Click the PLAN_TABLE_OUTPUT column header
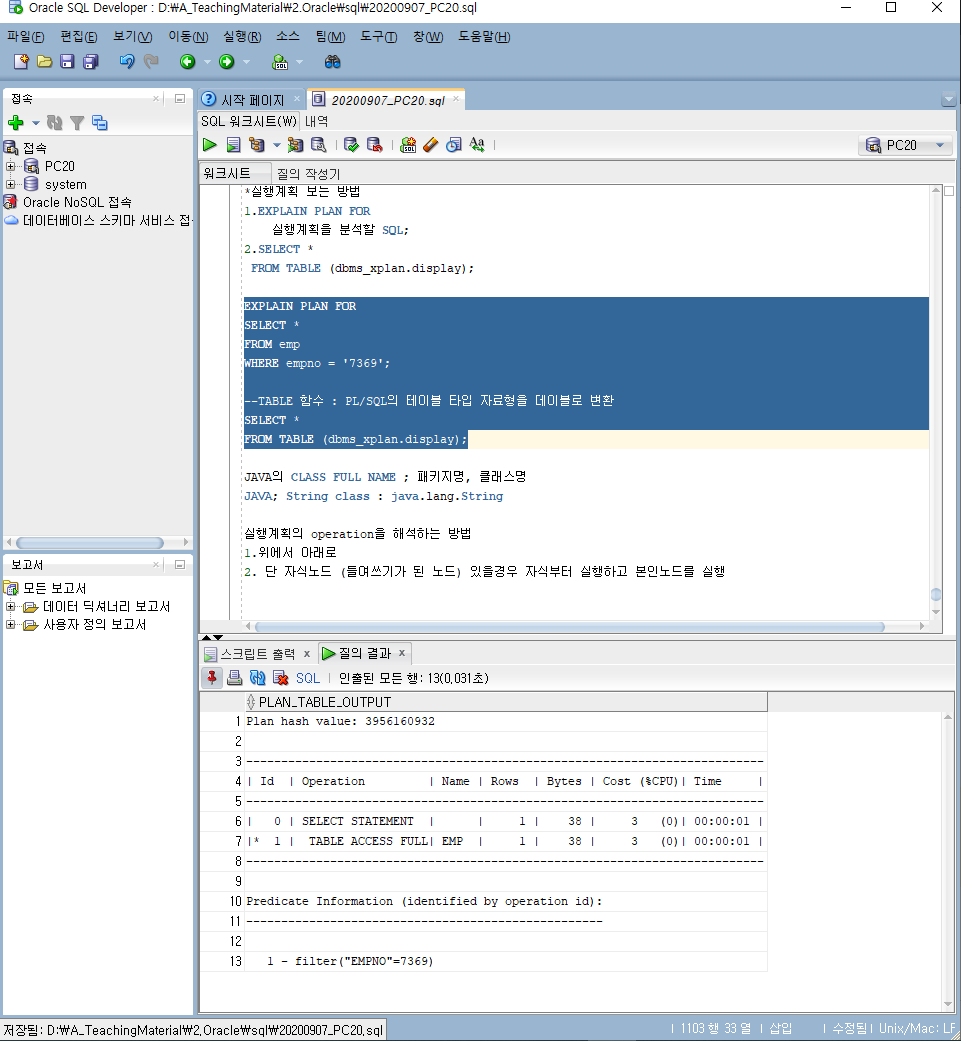Screen dimensions: 961x1041 coord(506,702)
